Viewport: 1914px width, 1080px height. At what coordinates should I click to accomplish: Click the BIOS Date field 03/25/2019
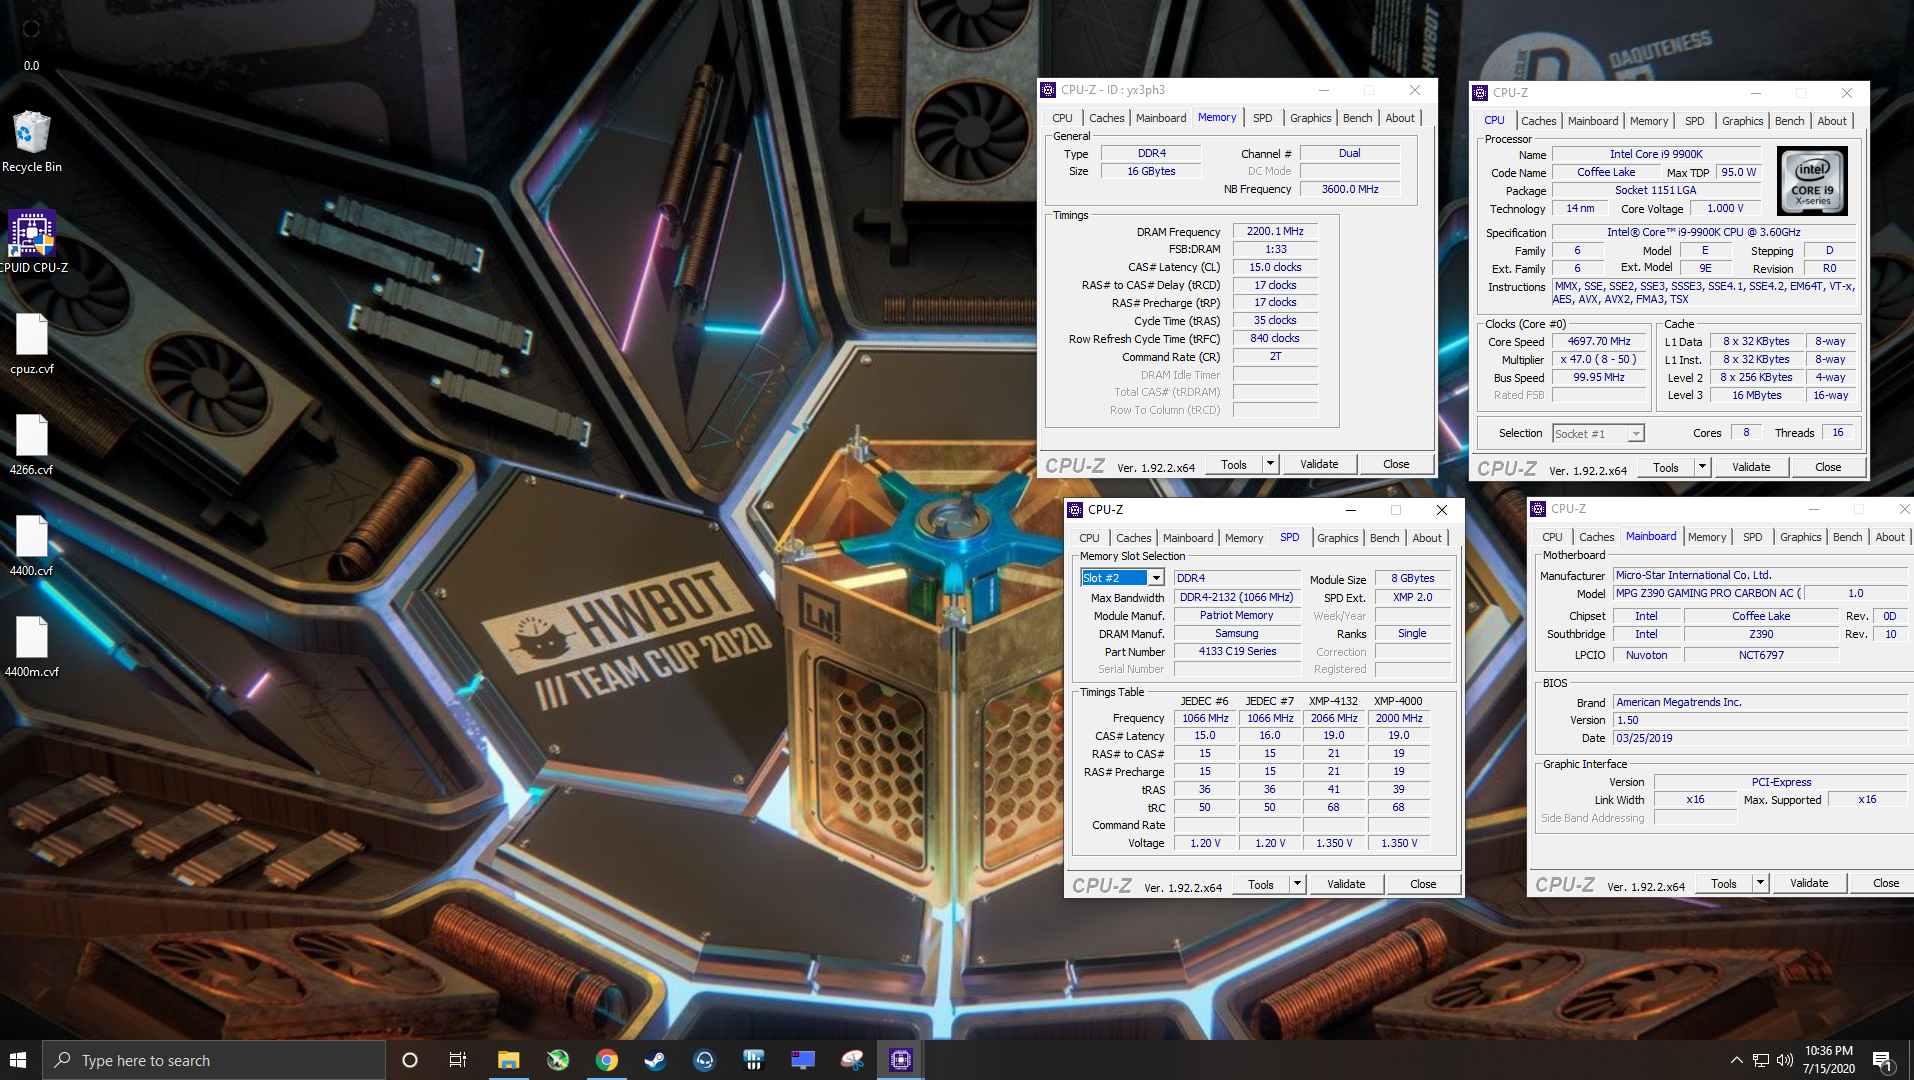pos(1761,738)
